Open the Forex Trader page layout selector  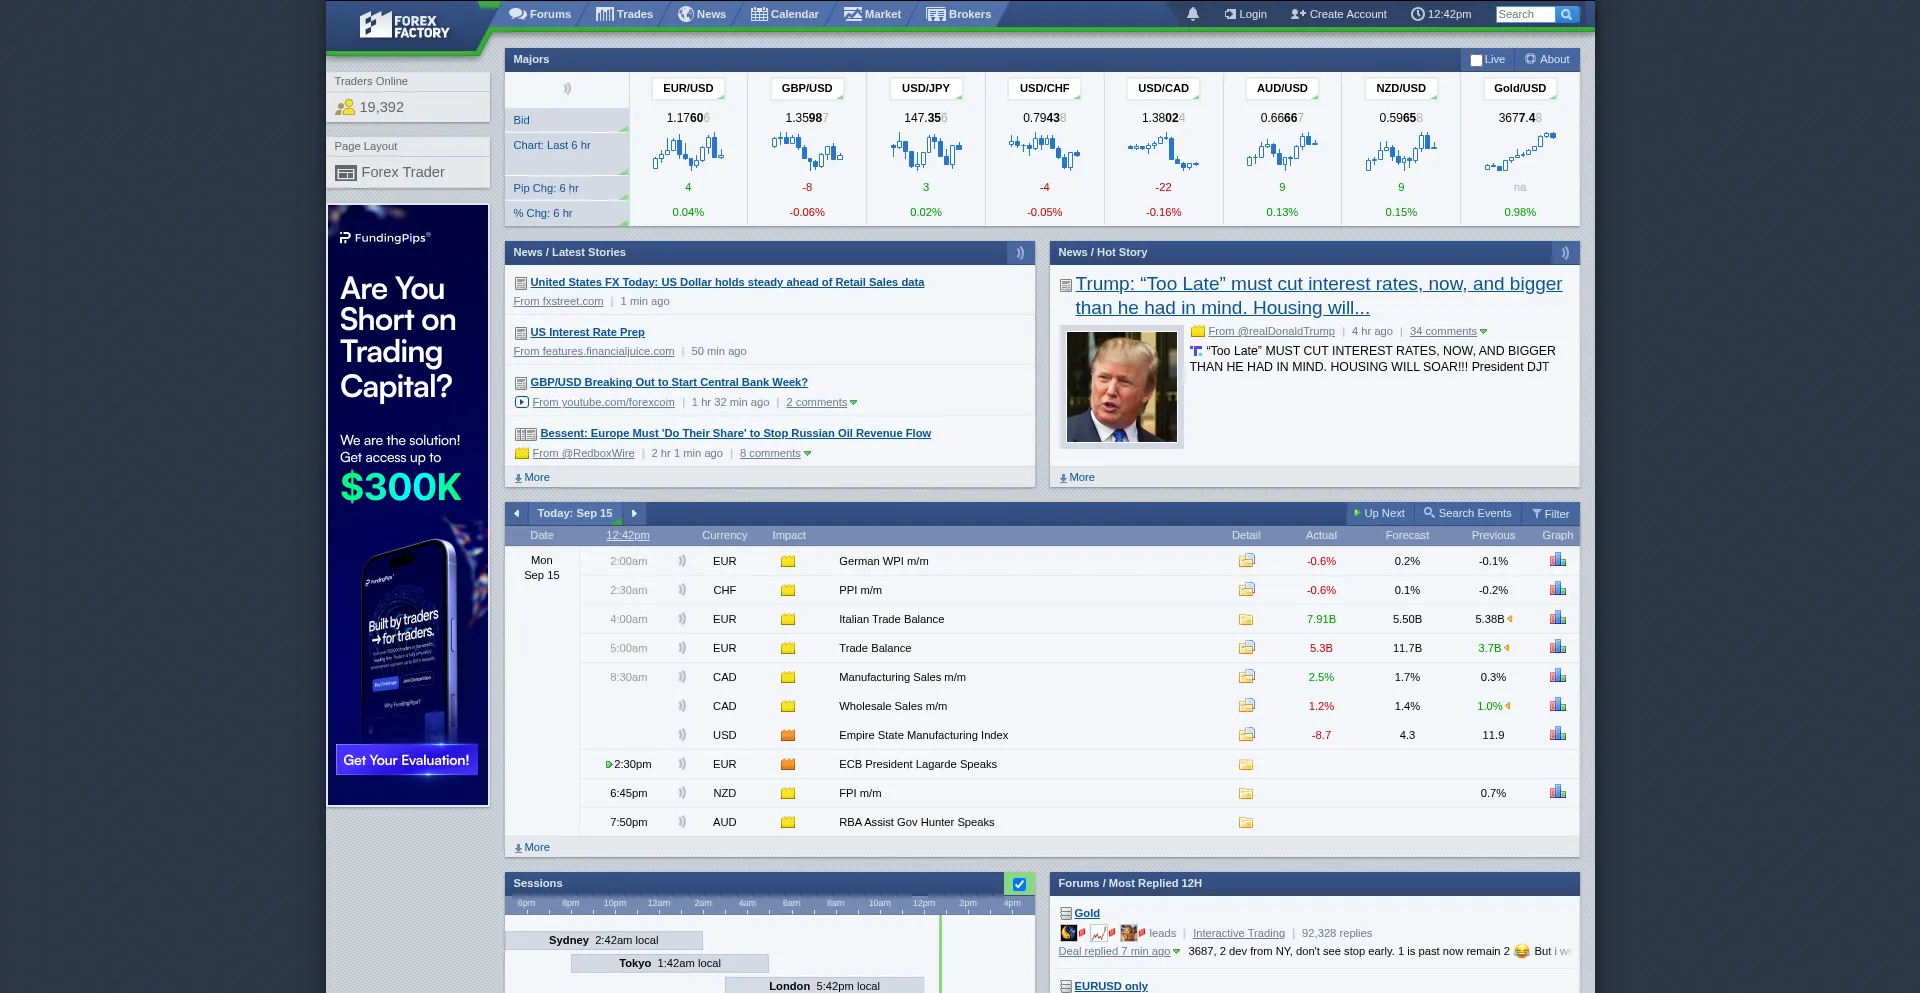click(408, 172)
